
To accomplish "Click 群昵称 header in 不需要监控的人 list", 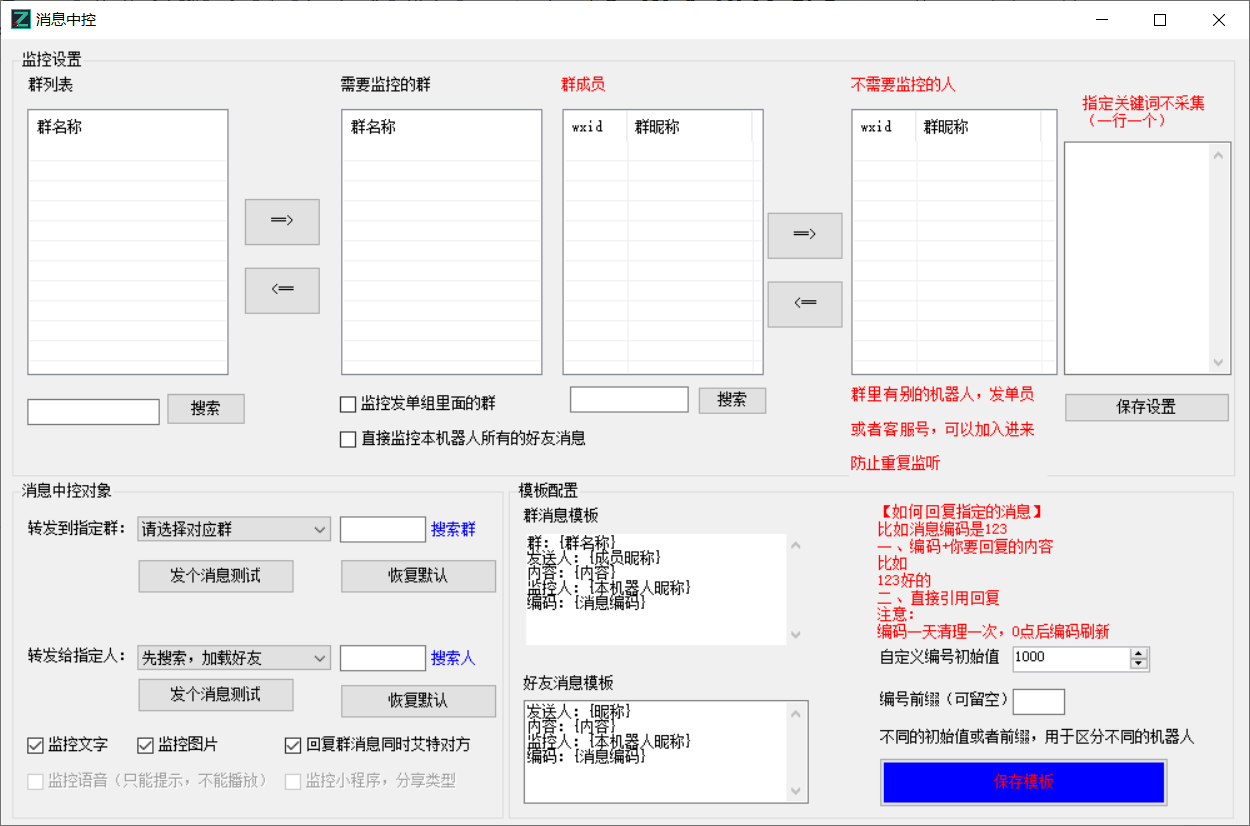I will pos(978,127).
